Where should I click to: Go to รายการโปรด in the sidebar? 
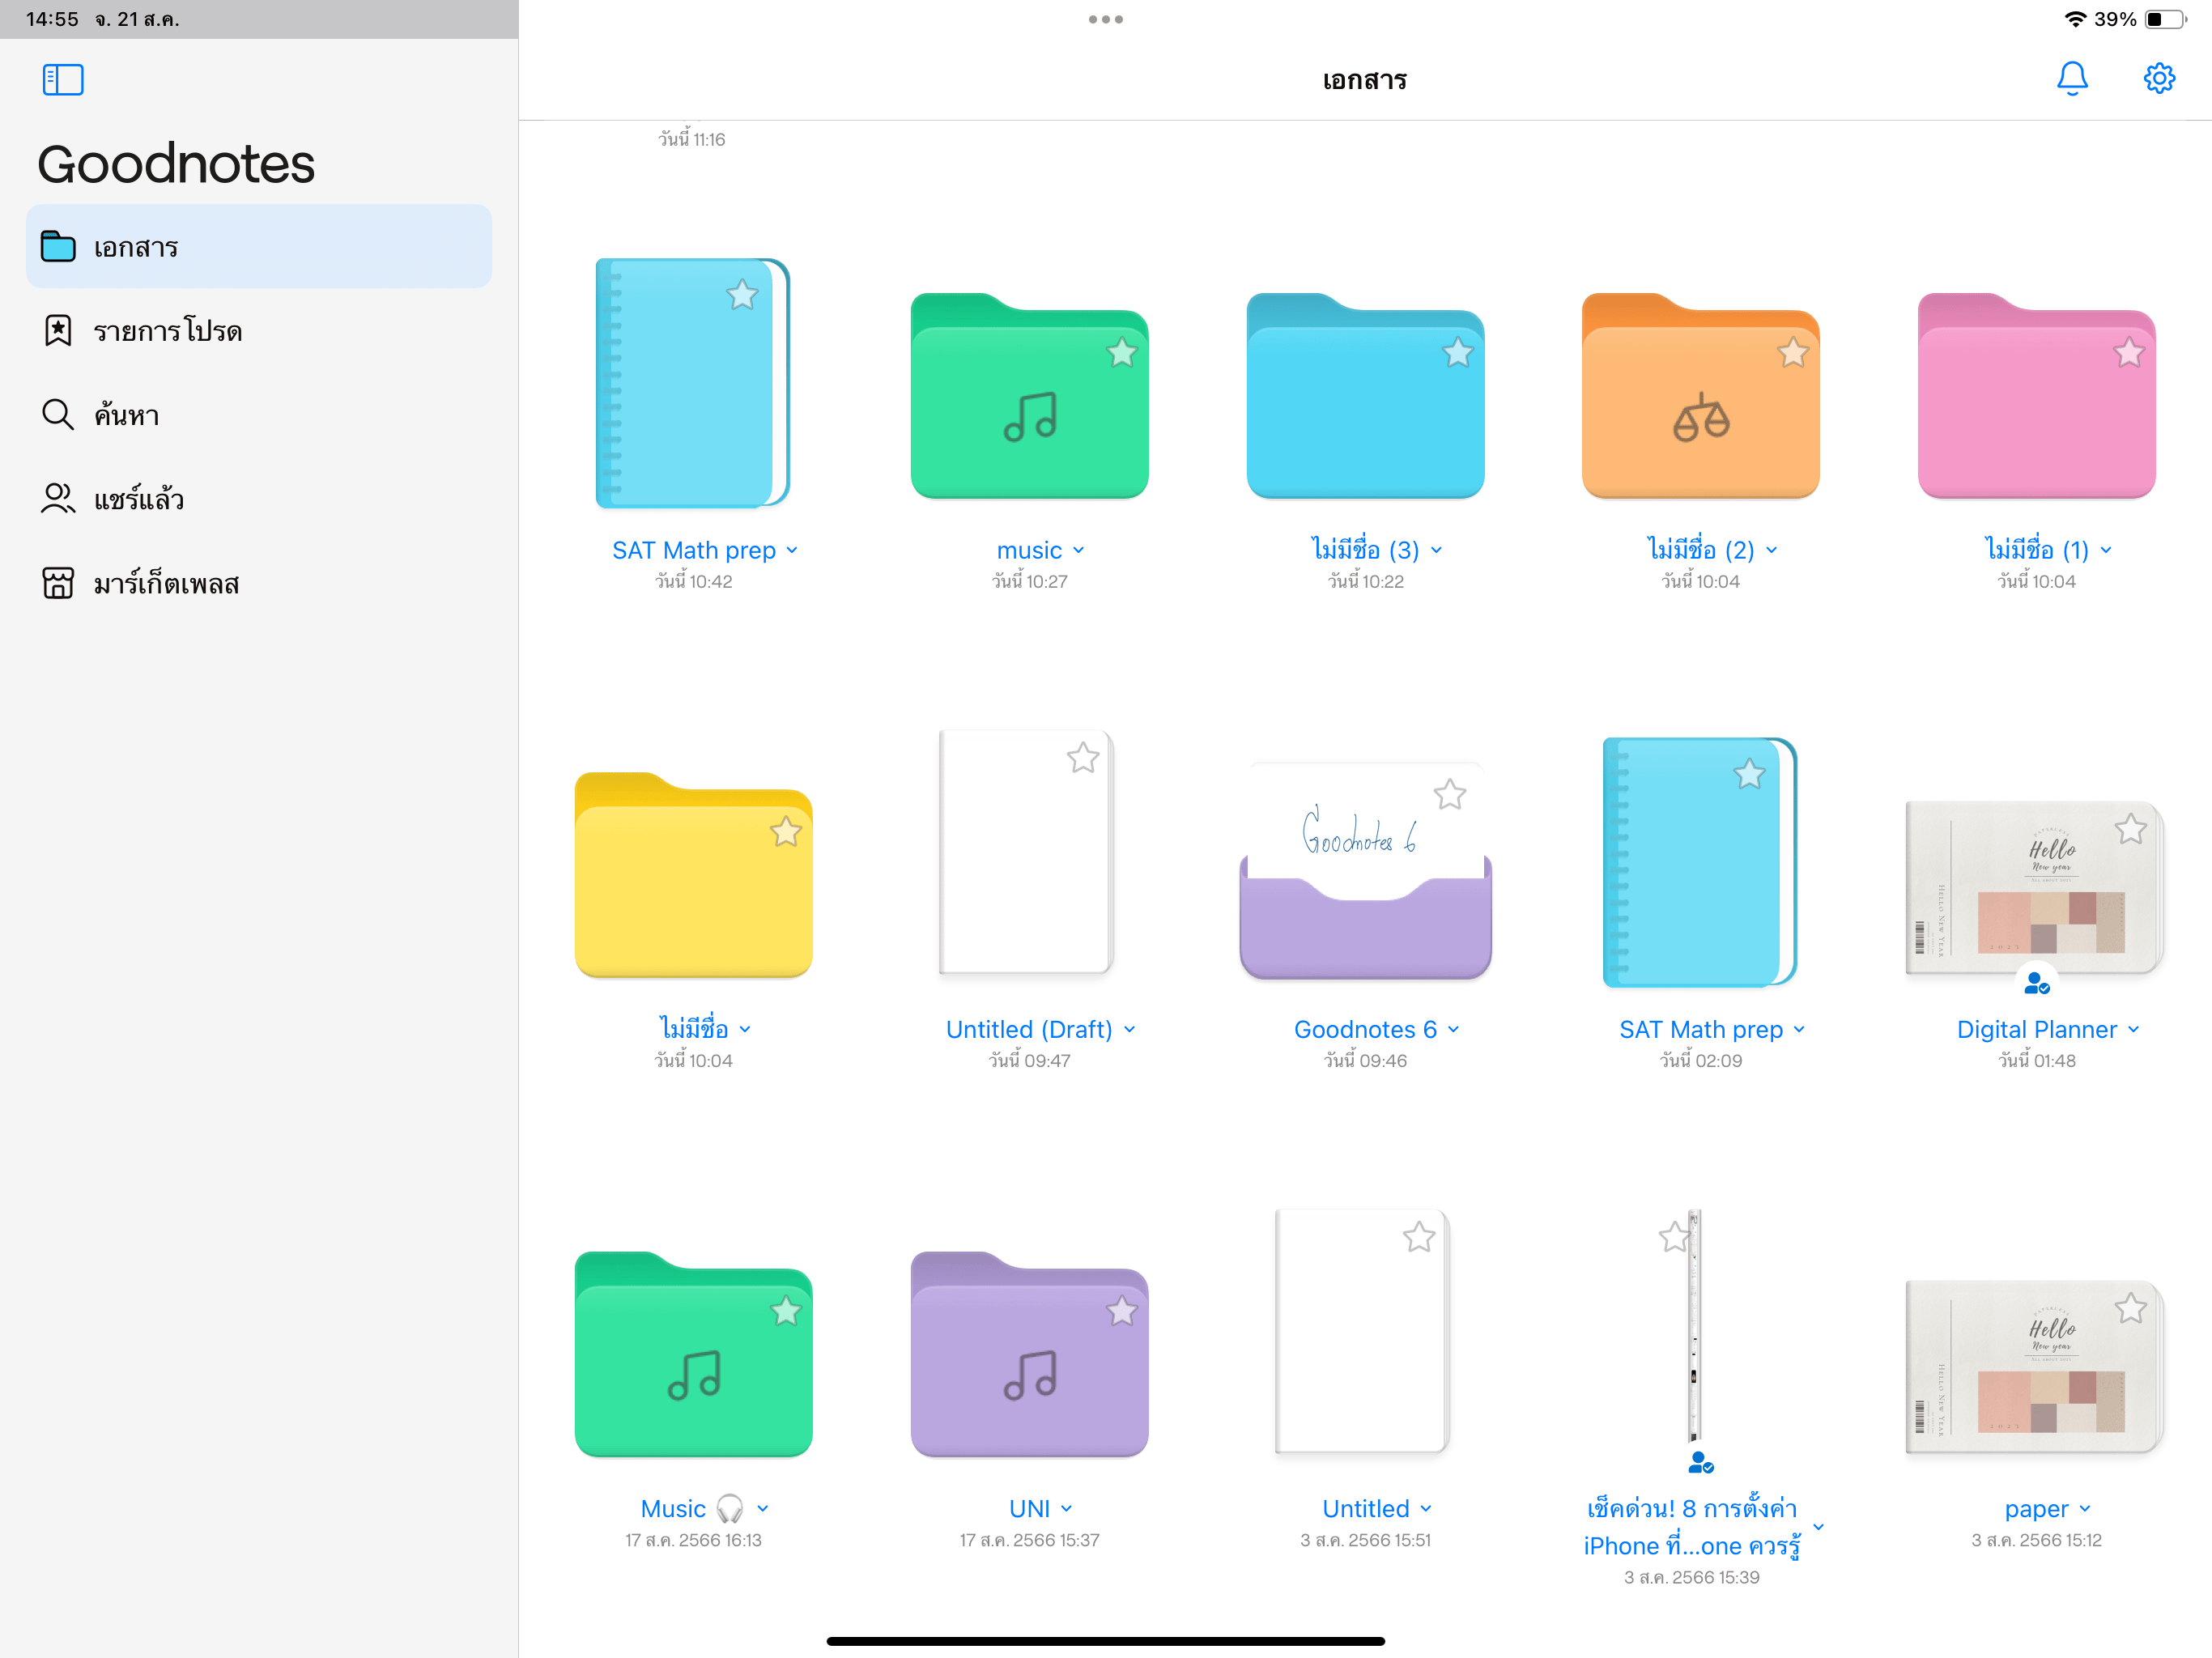coord(167,331)
